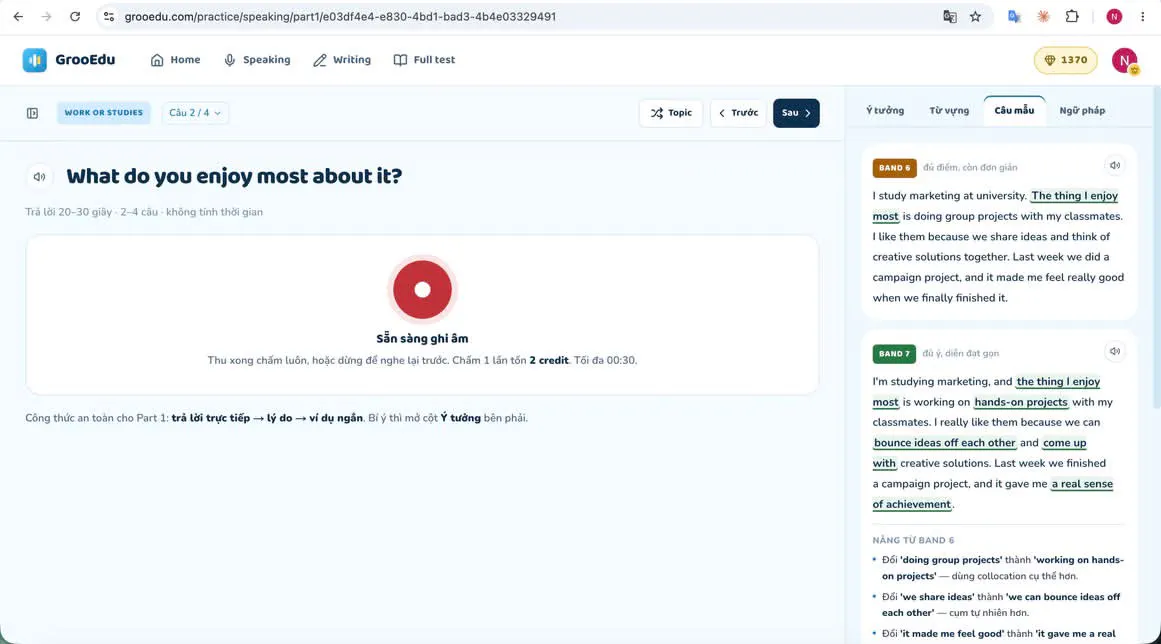Toggle the sidebar panel icon
The width and height of the screenshot is (1161, 644).
tap(33, 113)
